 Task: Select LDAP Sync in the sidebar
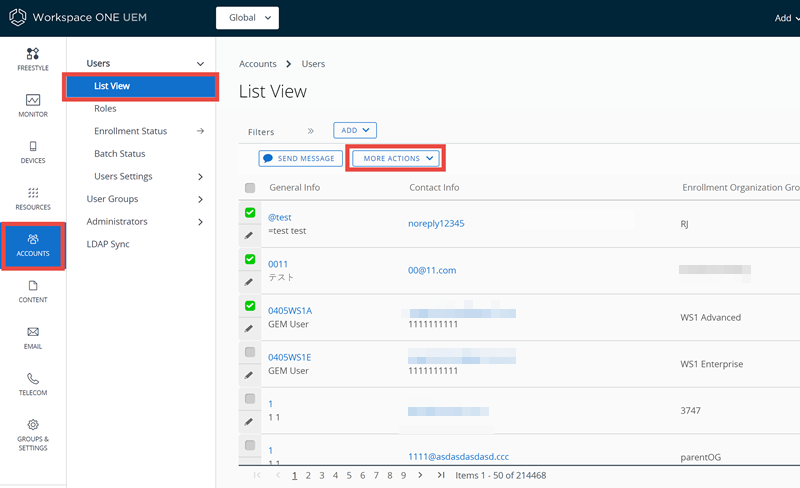point(108,244)
